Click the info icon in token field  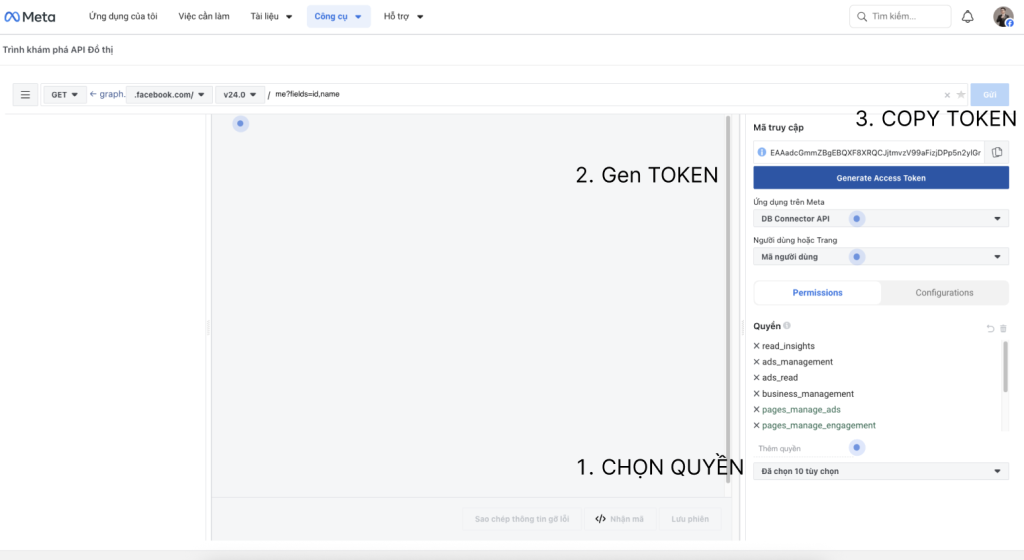[762, 152]
